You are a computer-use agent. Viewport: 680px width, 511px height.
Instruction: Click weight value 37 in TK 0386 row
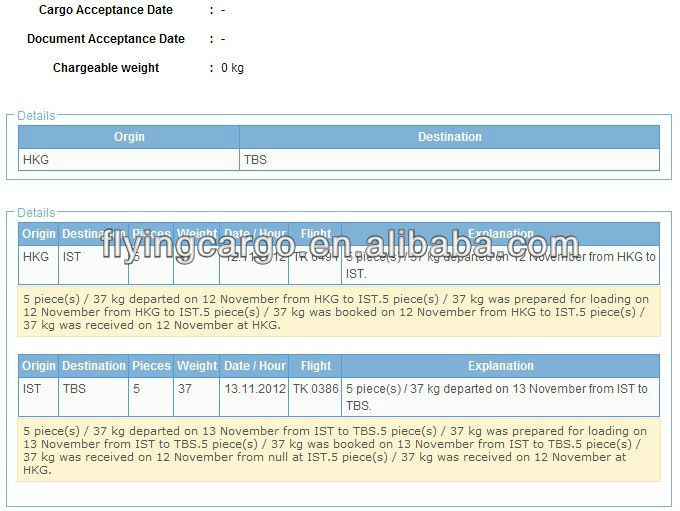point(196,397)
